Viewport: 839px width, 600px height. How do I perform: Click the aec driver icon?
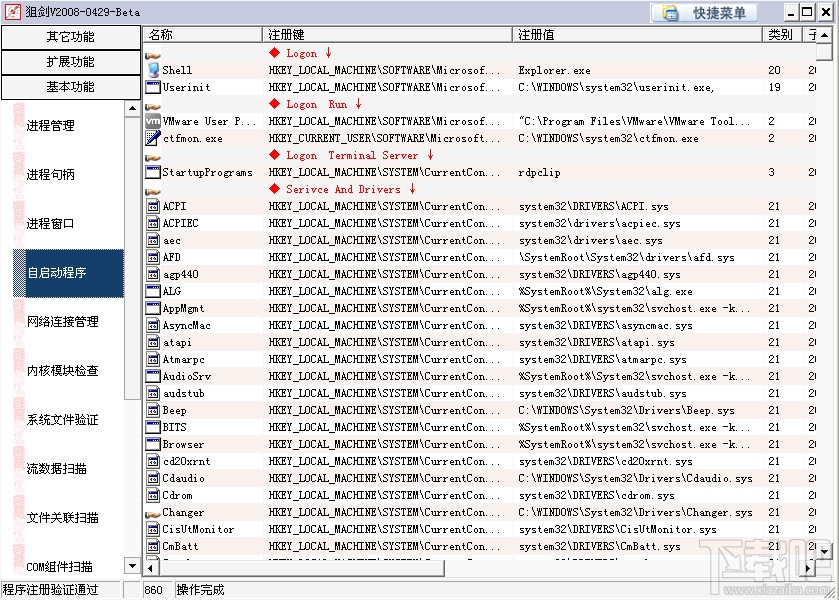pyautogui.click(x=153, y=240)
